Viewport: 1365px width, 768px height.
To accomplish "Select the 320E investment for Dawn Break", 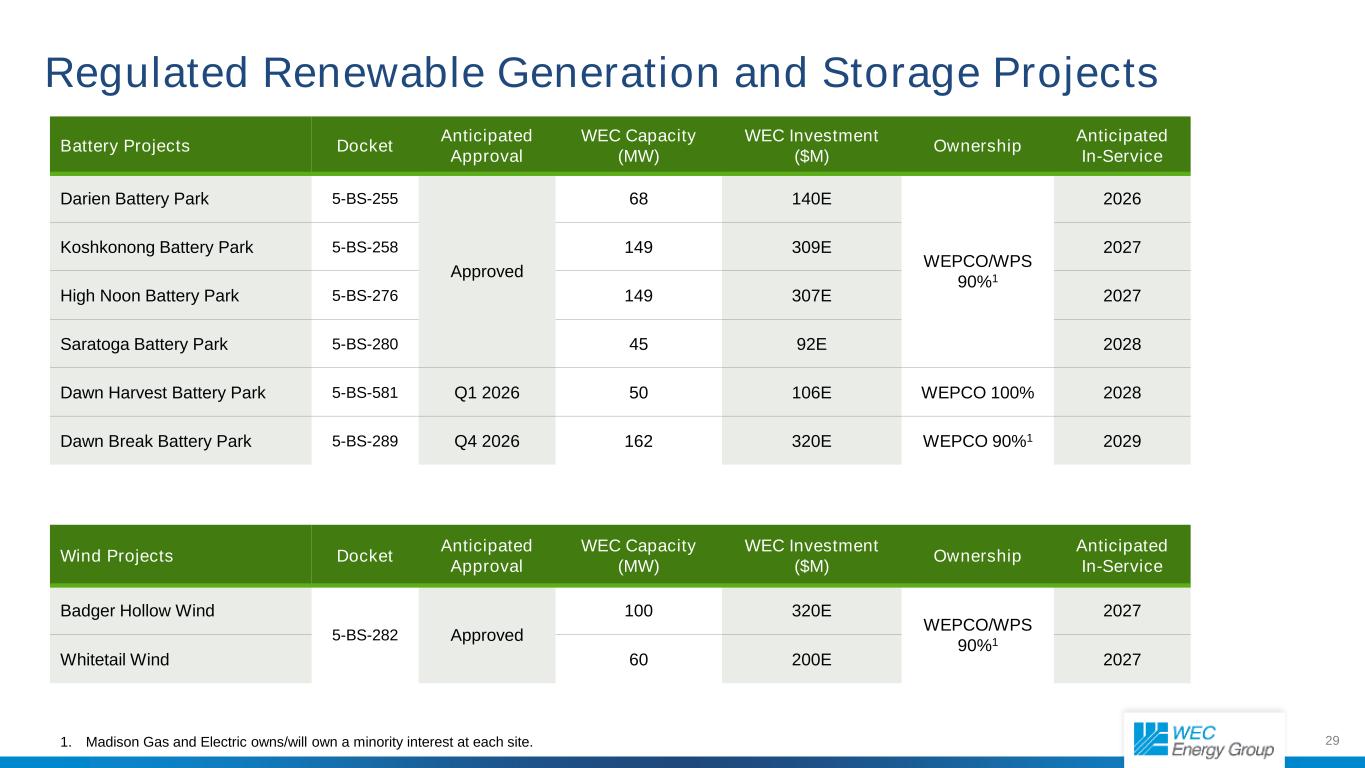I will click(x=809, y=441).
